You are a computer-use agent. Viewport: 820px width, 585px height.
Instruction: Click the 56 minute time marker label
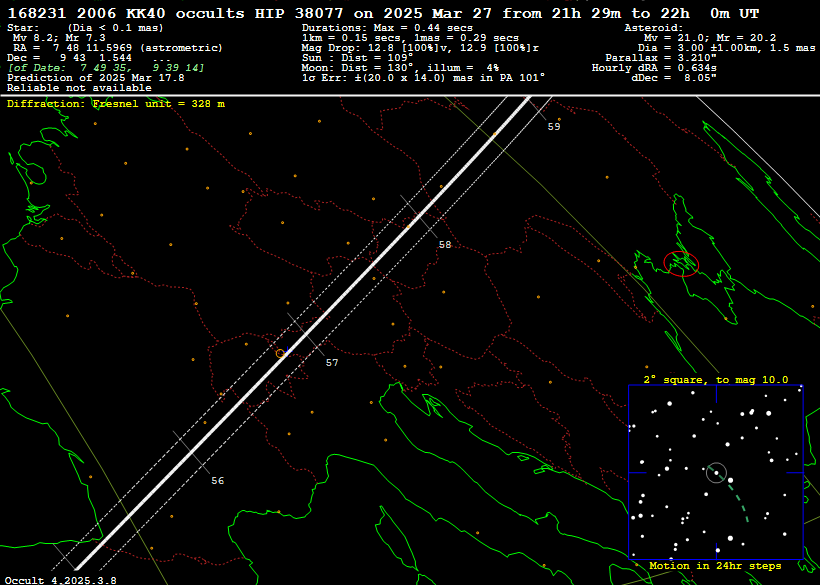pos(217,481)
